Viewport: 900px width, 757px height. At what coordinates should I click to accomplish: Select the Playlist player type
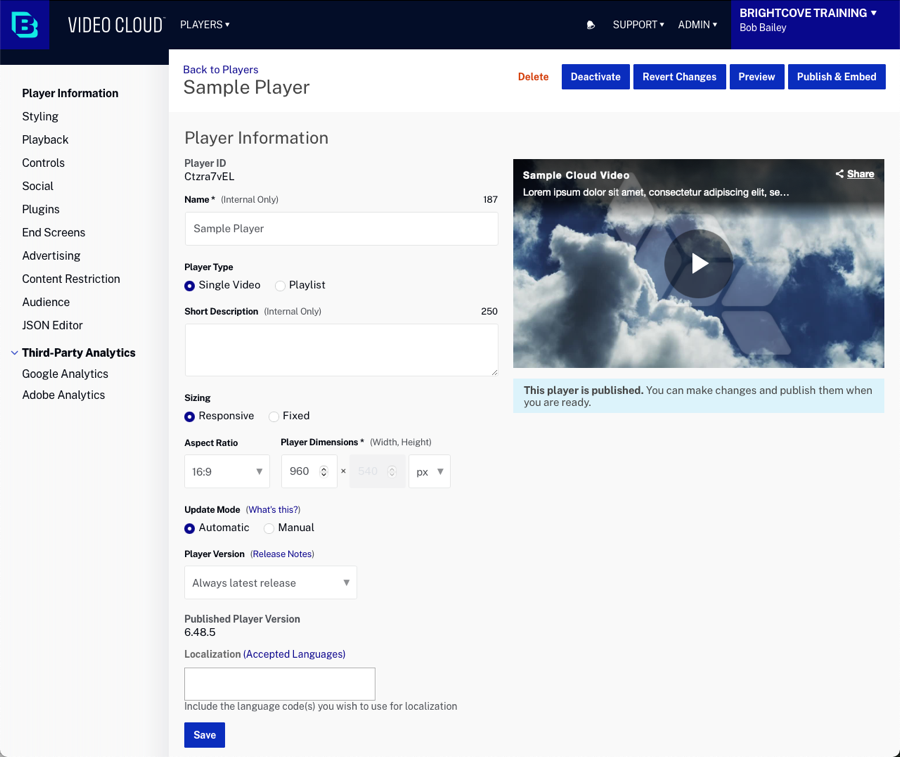point(281,286)
